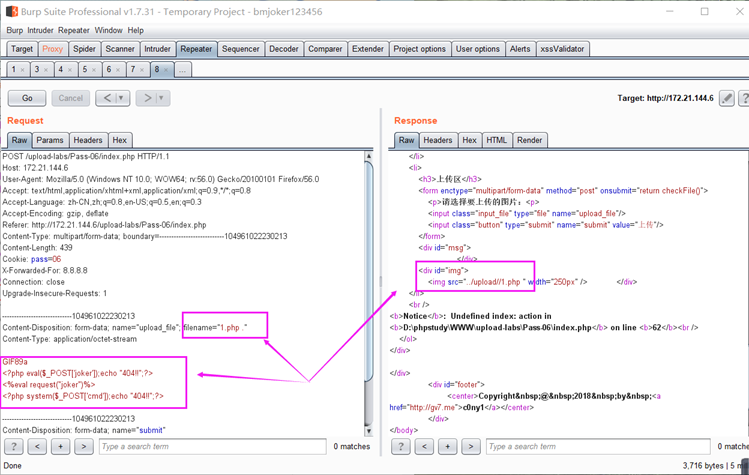Open the Proxy tool tab

53,49
